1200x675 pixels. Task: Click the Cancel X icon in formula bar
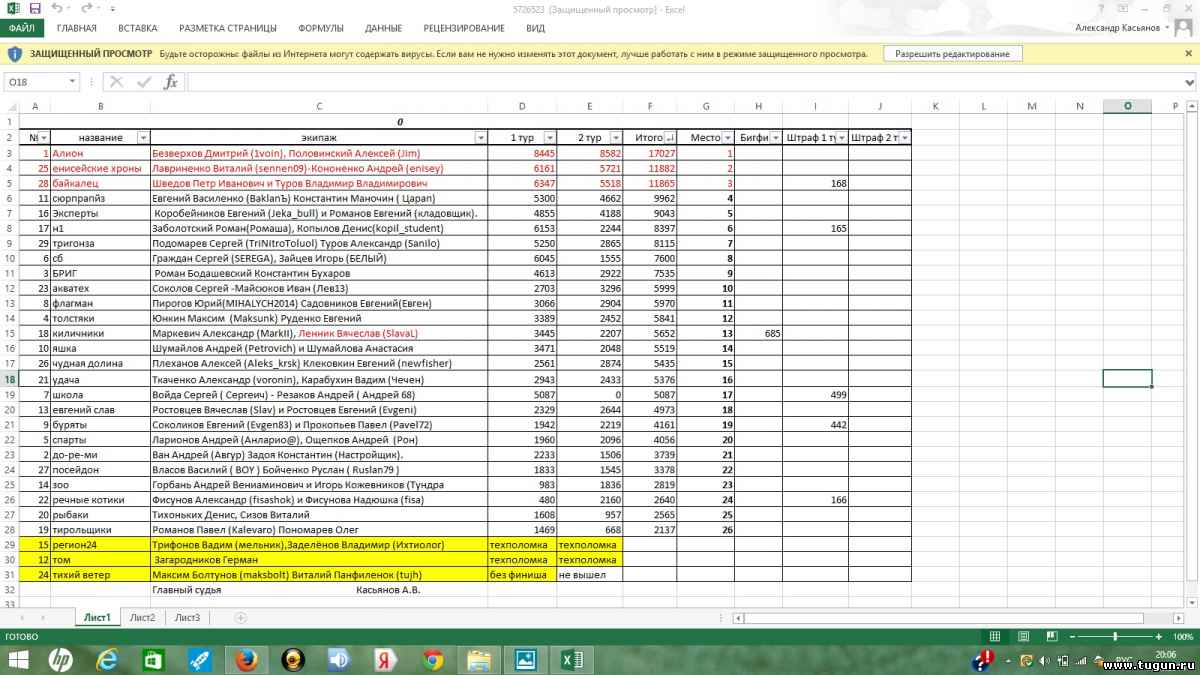tap(117, 82)
